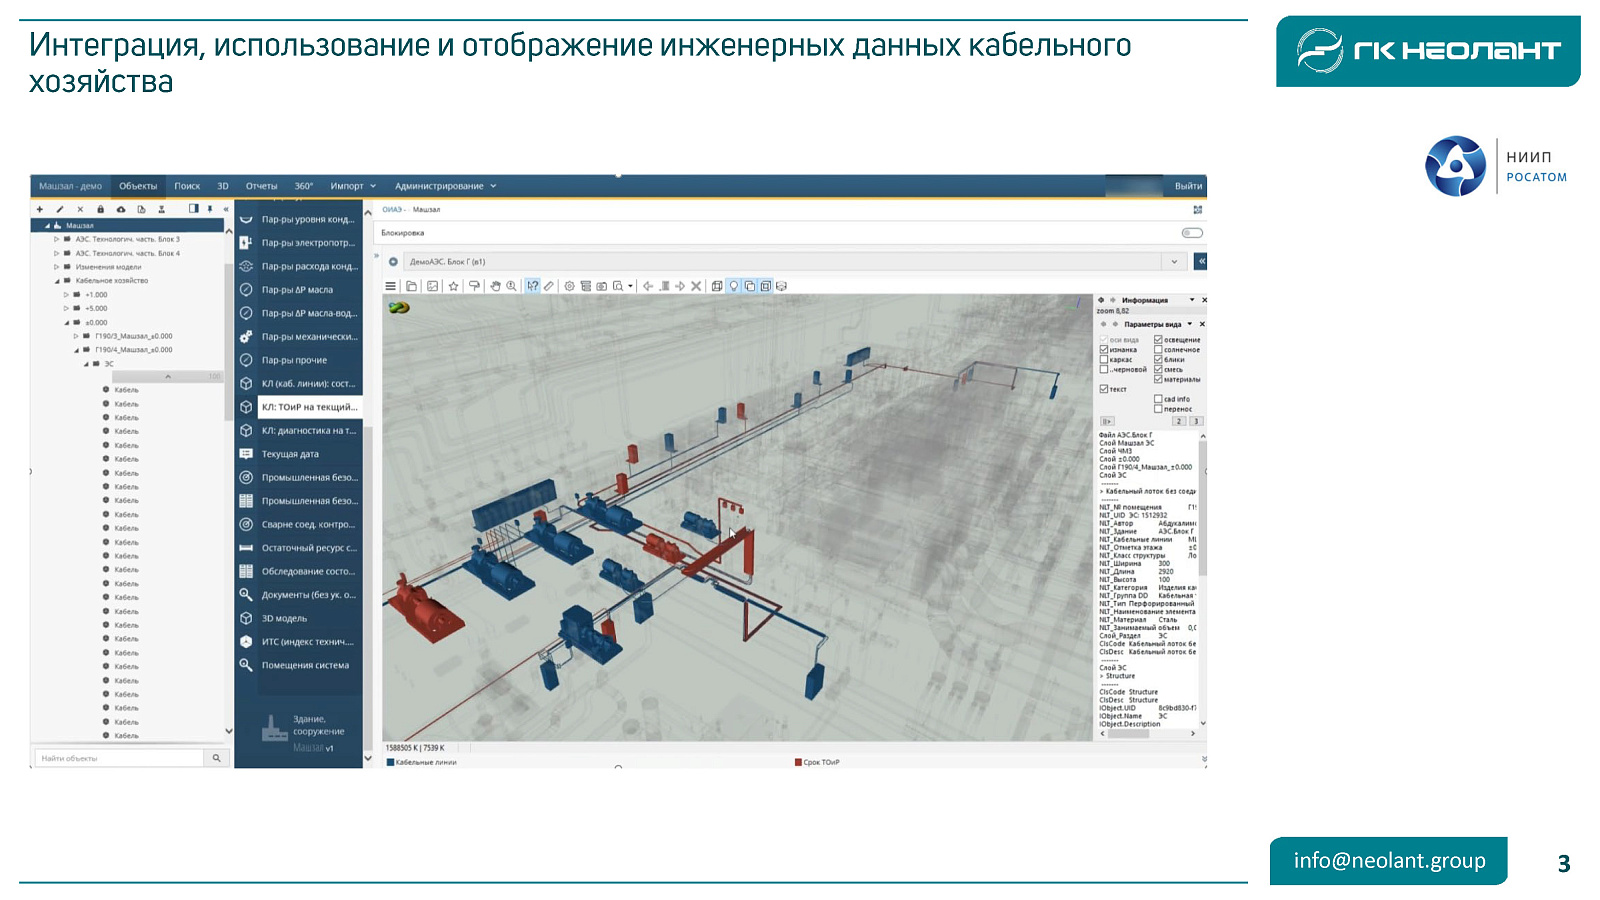Uncheck the освещение checkbox
Viewport: 1600px width, 900px height.
(x=1158, y=340)
